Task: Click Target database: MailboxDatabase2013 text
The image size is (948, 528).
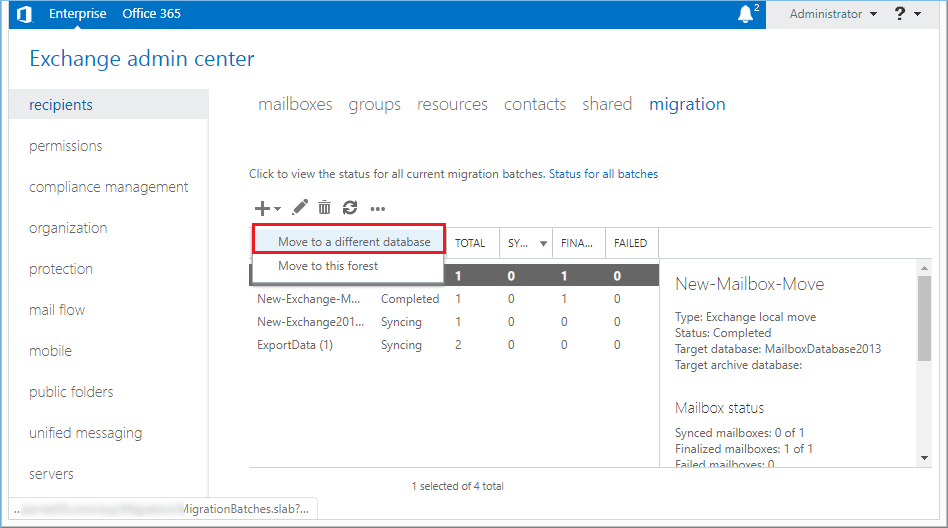Action: (778, 349)
